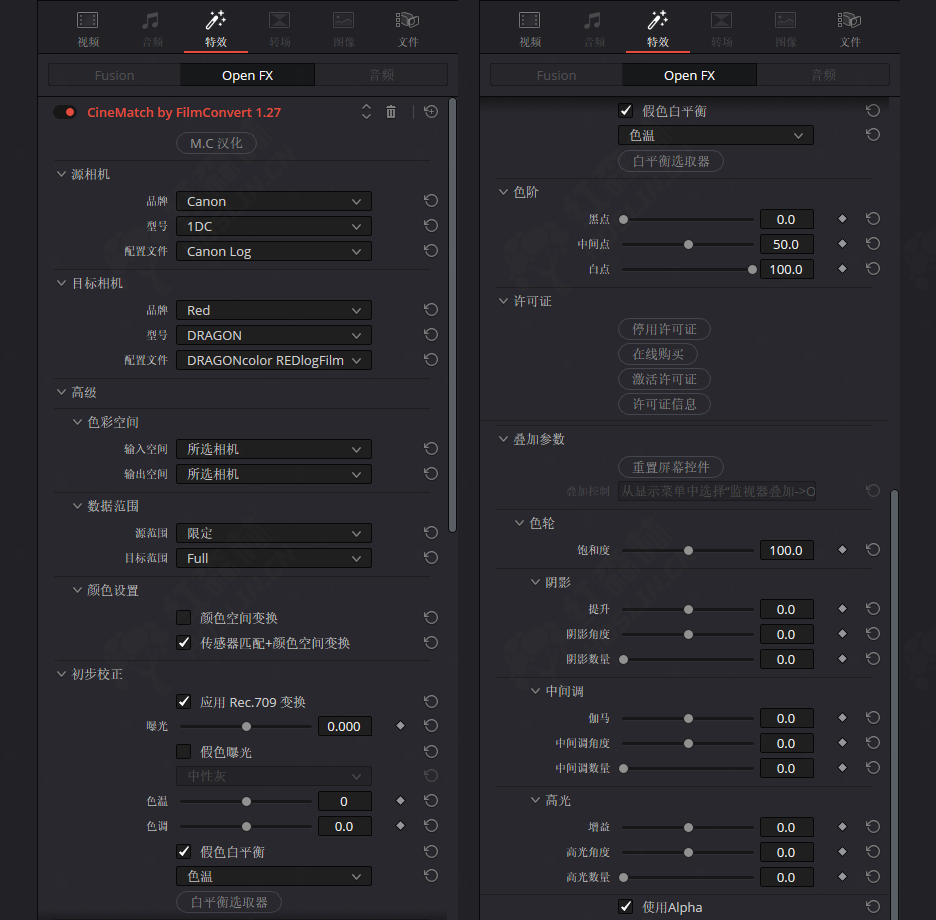Uncheck 假色白平衡 in left panel

coord(184,851)
